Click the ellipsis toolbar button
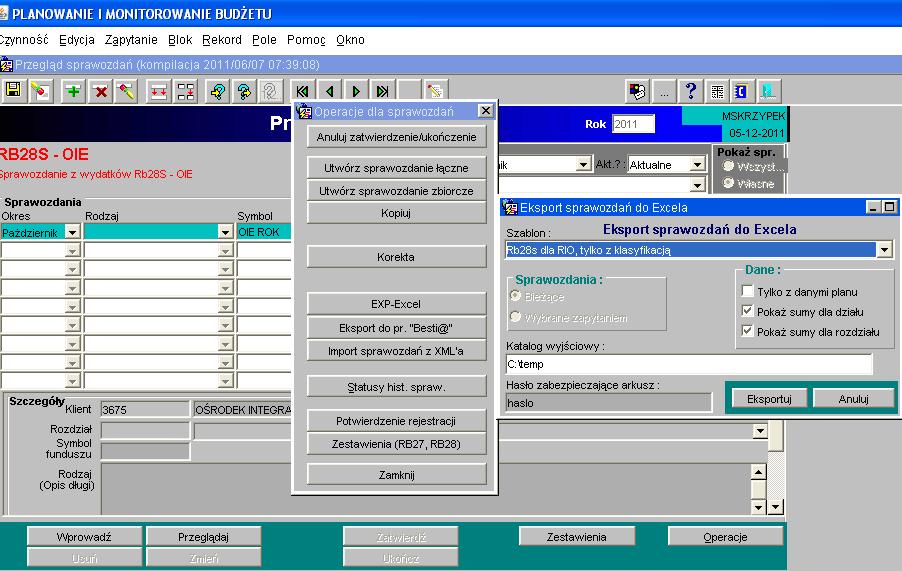 point(664,91)
